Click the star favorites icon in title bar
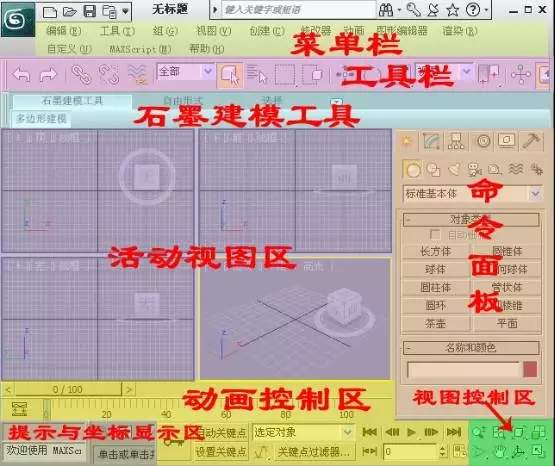This screenshot has width=555, height=466. pos(453,10)
